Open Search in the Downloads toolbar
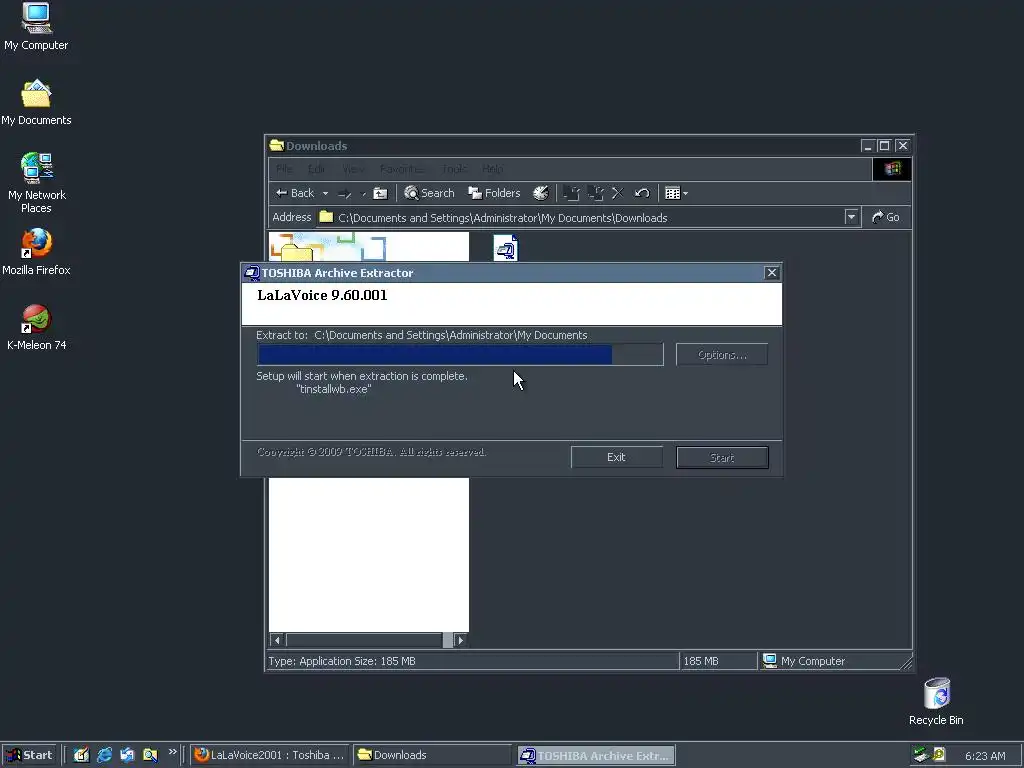Screen dimensions: 1024x768 click(x=429, y=193)
